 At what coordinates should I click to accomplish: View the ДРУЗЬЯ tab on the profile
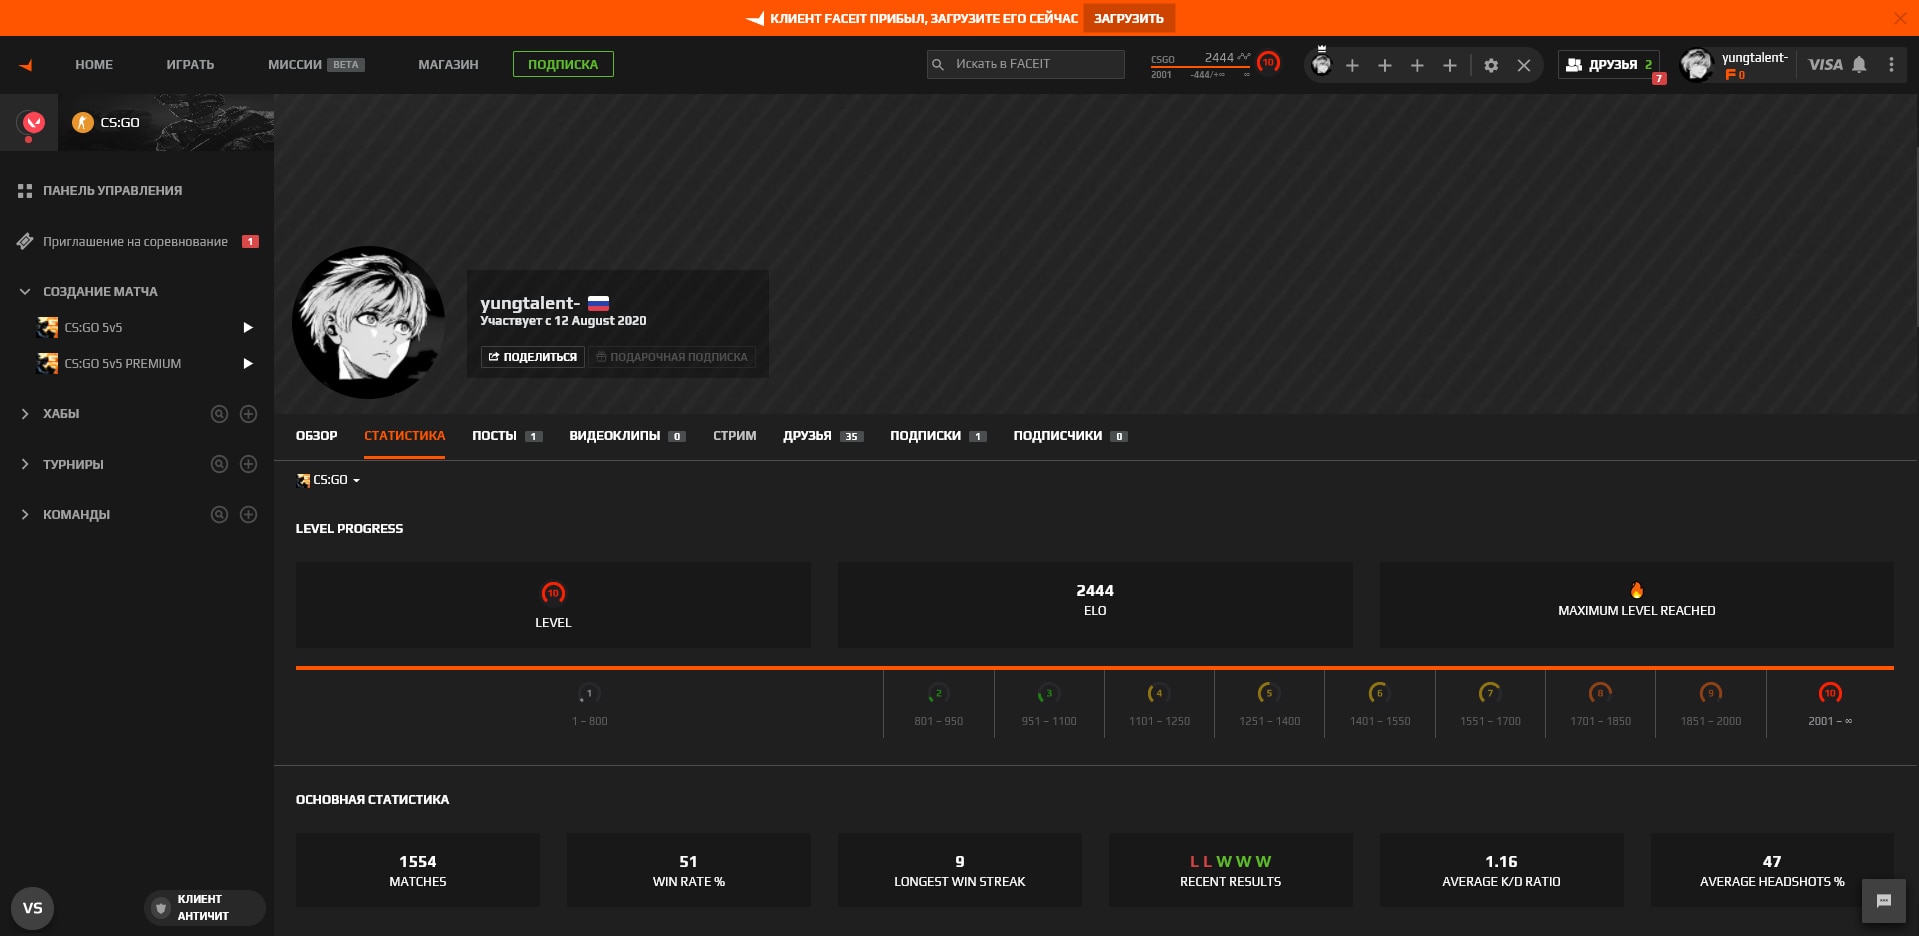pos(823,436)
